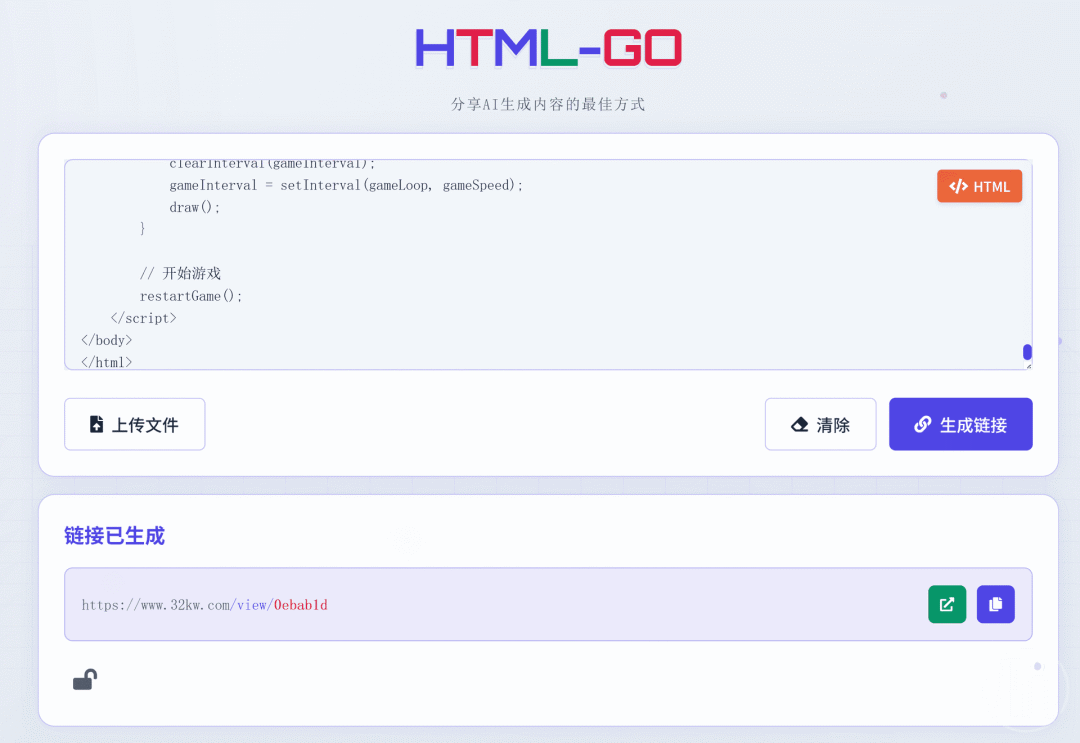Click the 清除 clear button
1080x743 pixels.
(820, 424)
